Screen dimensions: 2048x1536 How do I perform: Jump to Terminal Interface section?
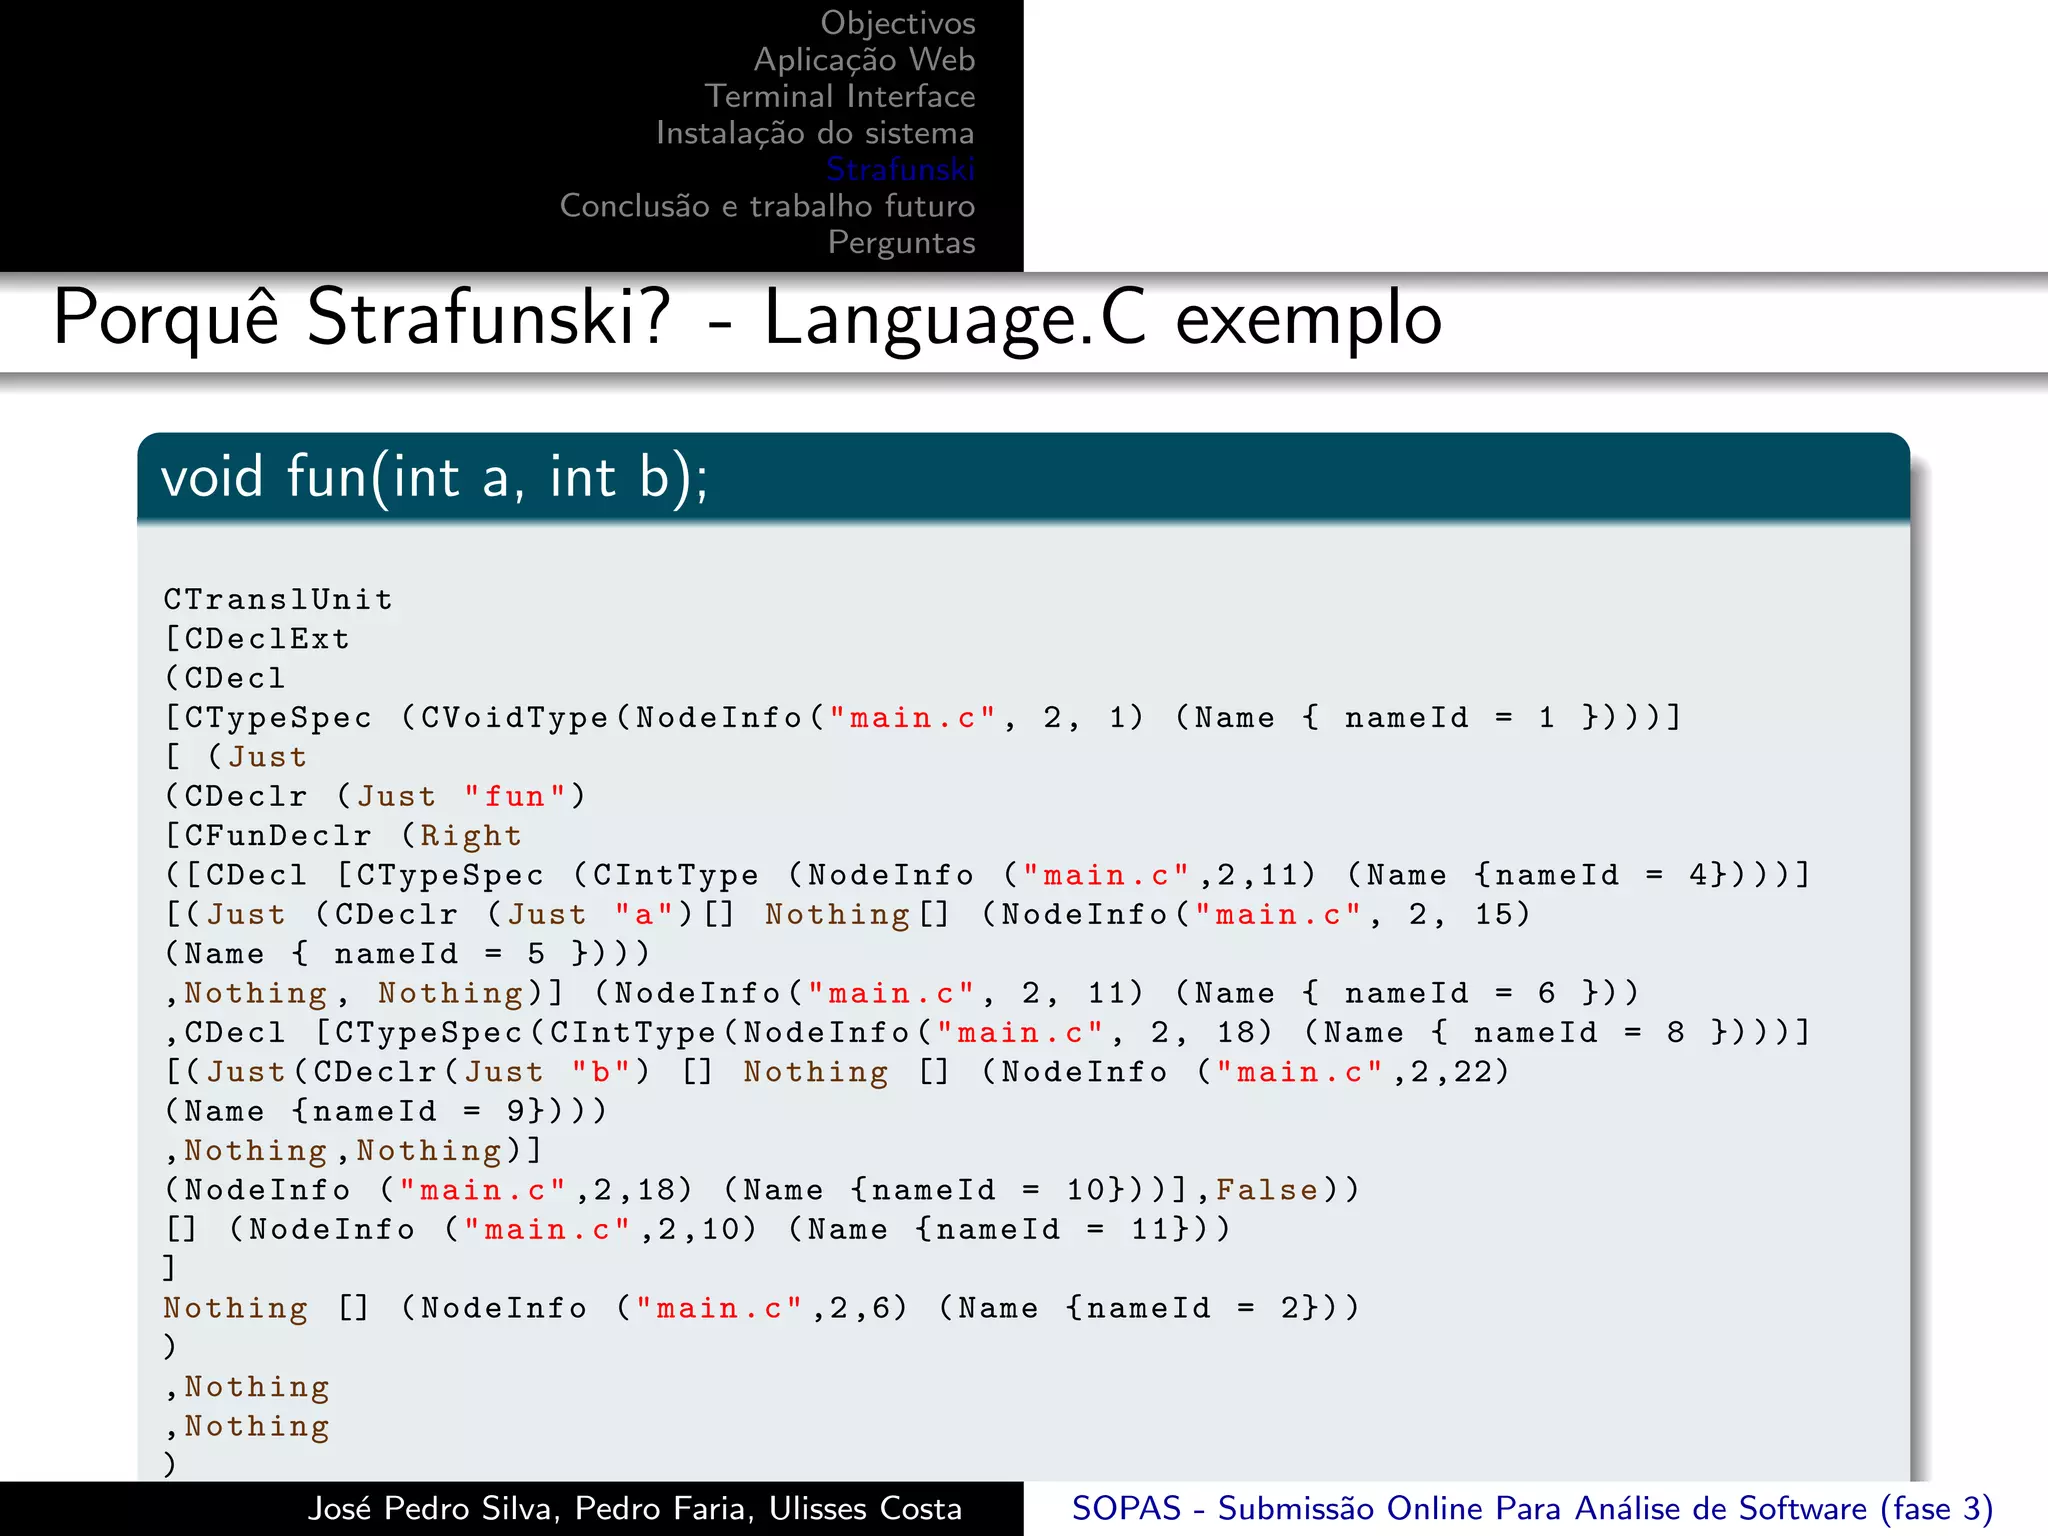840,96
